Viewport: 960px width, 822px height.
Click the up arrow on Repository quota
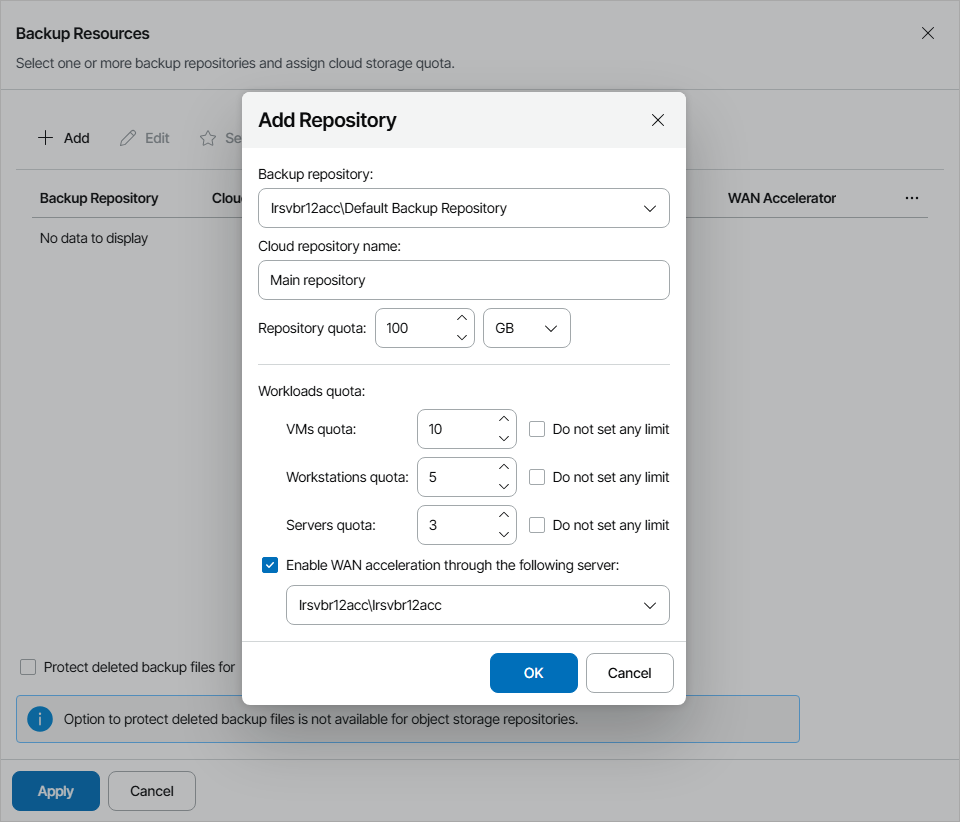pyautogui.click(x=460, y=319)
